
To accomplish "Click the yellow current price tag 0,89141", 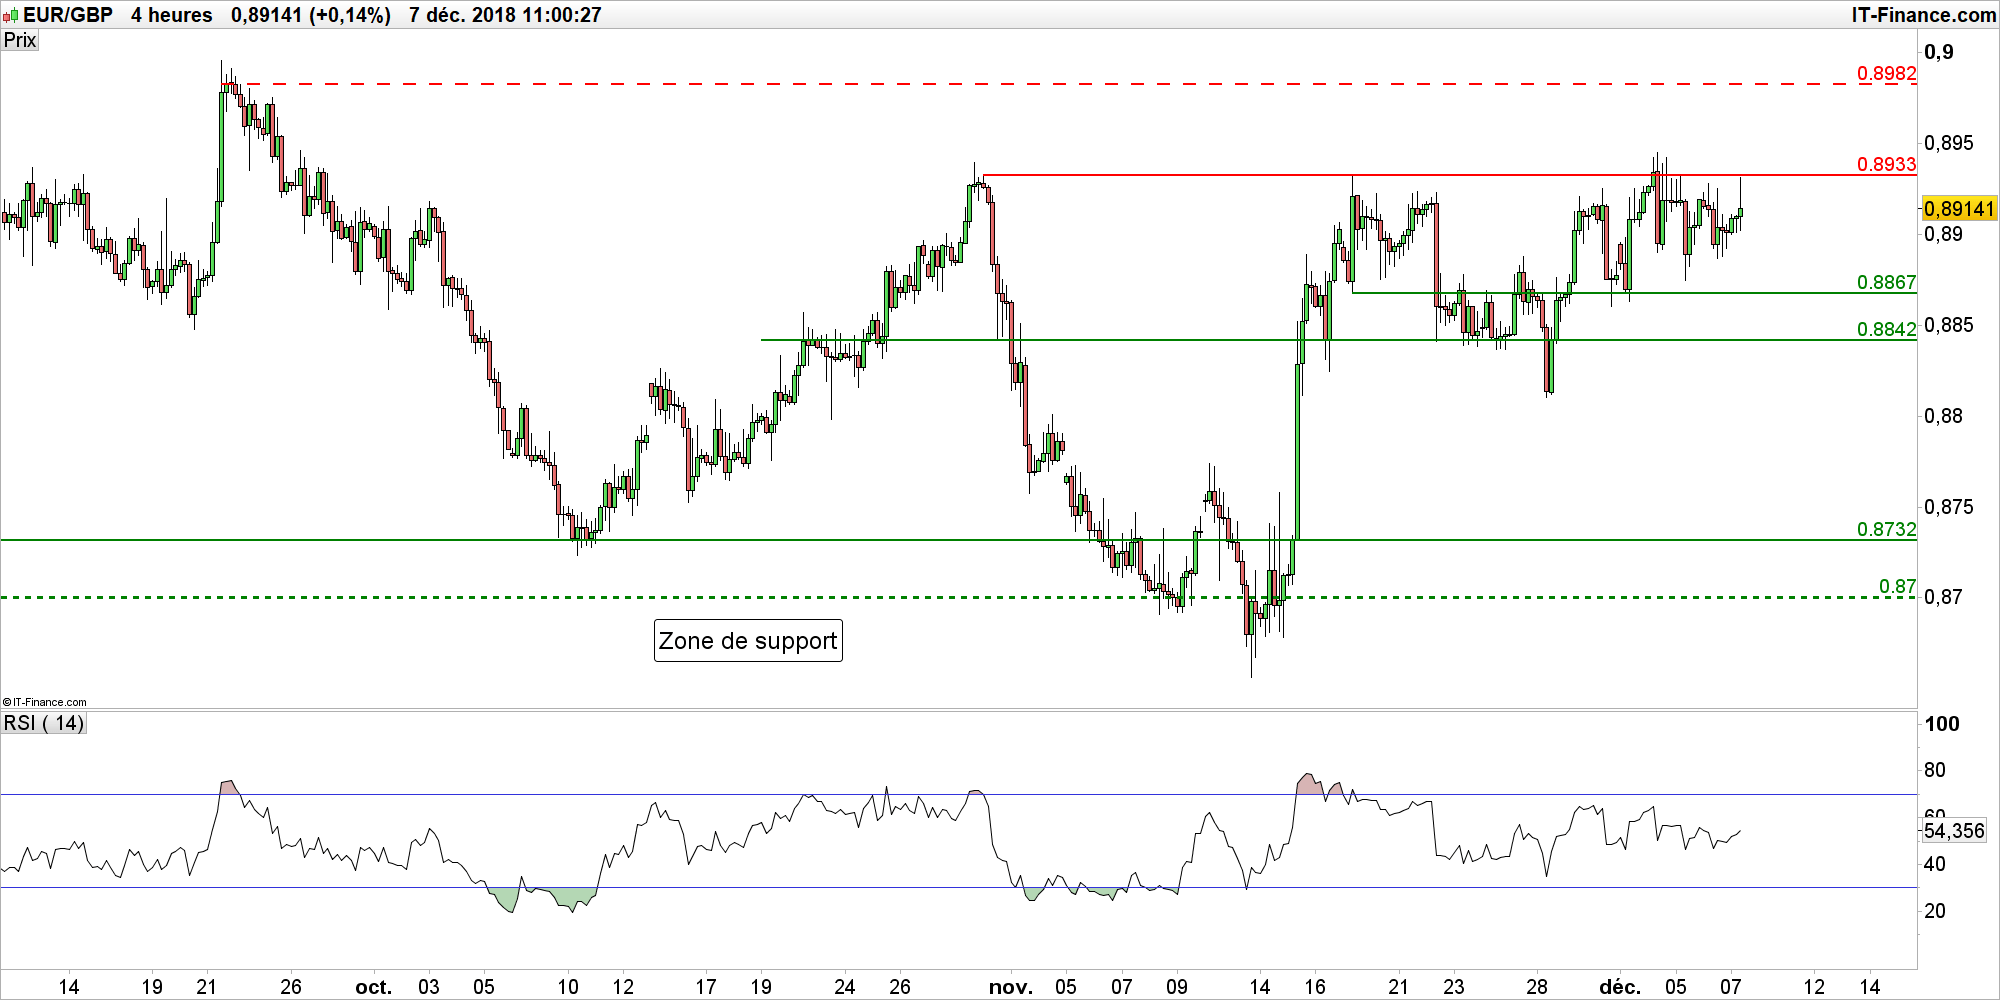I will [x=1960, y=209].
